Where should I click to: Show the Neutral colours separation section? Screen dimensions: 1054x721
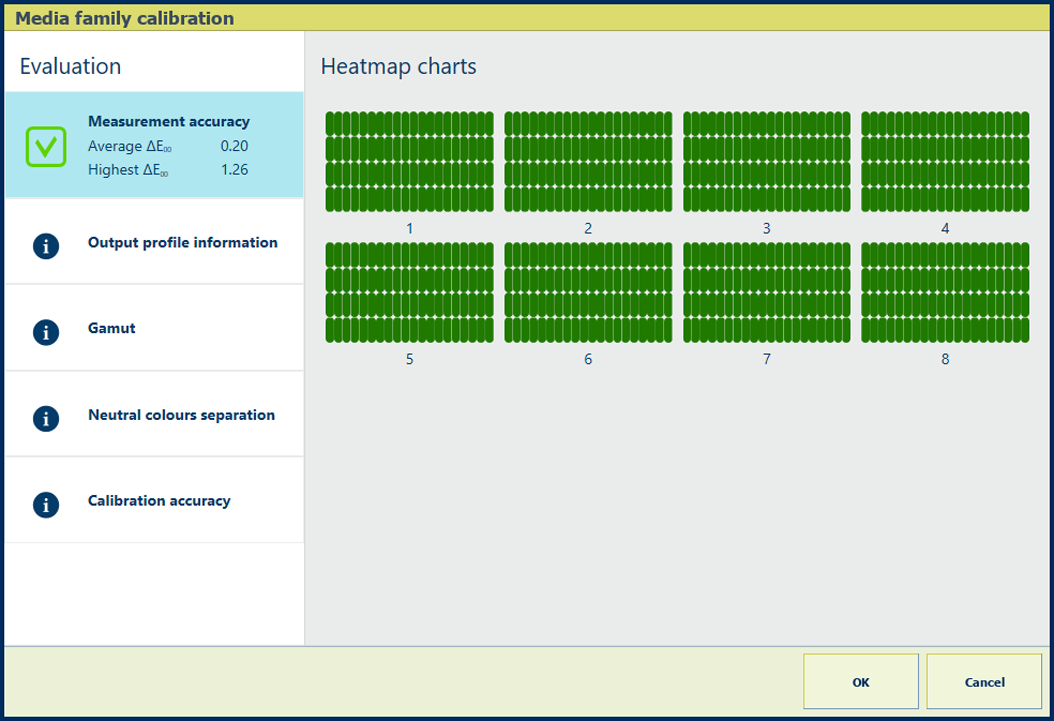pyautogui.click(x=181, y=415)
